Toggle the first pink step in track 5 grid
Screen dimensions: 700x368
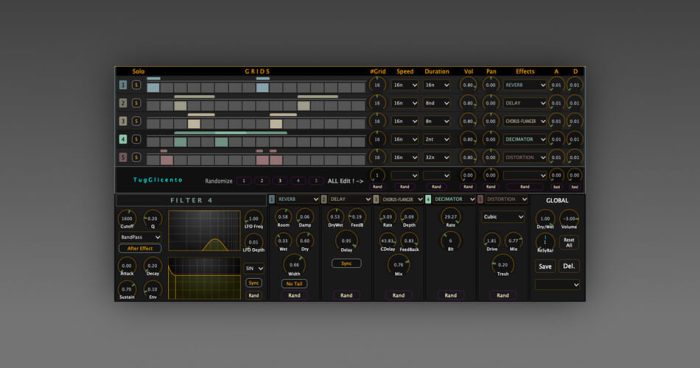point(167,160)
